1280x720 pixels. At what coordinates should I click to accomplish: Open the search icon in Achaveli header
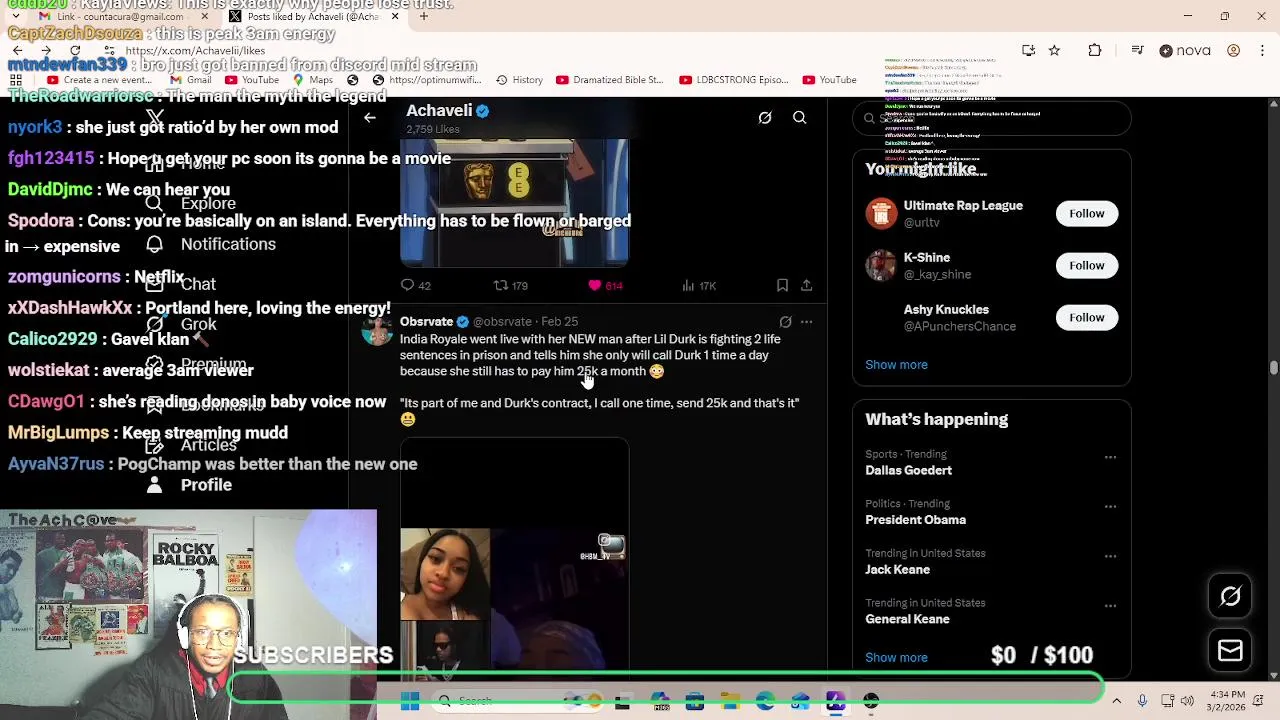point(800,118)
